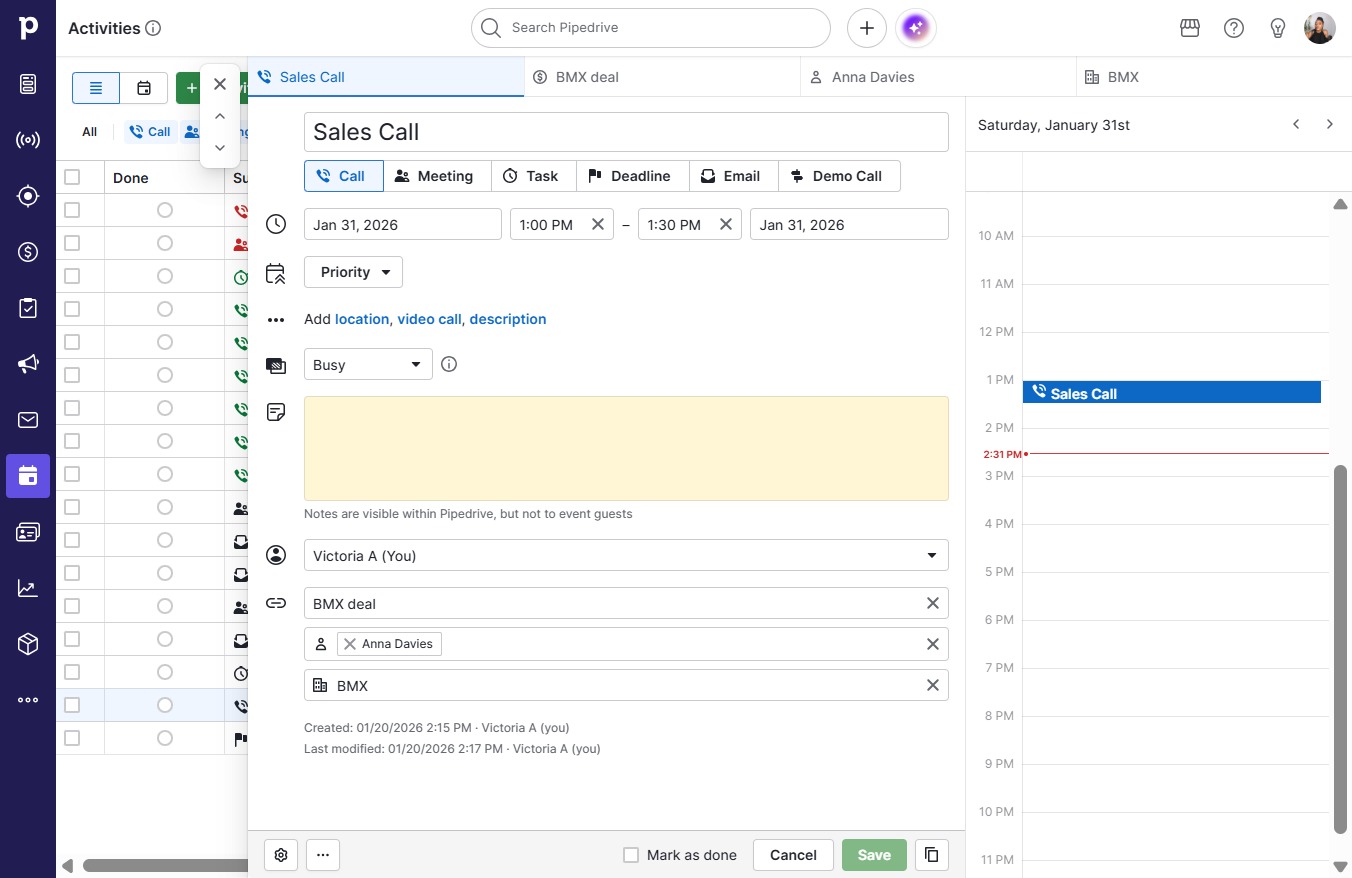Click the description link
Image resolution: width=1352 pixels, height=878 pixels.
508,319
